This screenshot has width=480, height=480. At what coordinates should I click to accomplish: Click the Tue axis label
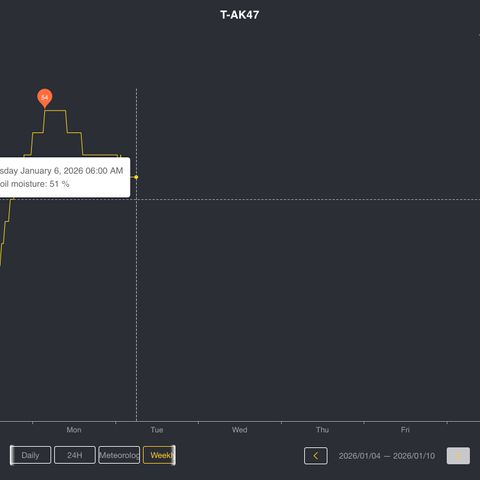pyautogui.click(x=157, y=430)
